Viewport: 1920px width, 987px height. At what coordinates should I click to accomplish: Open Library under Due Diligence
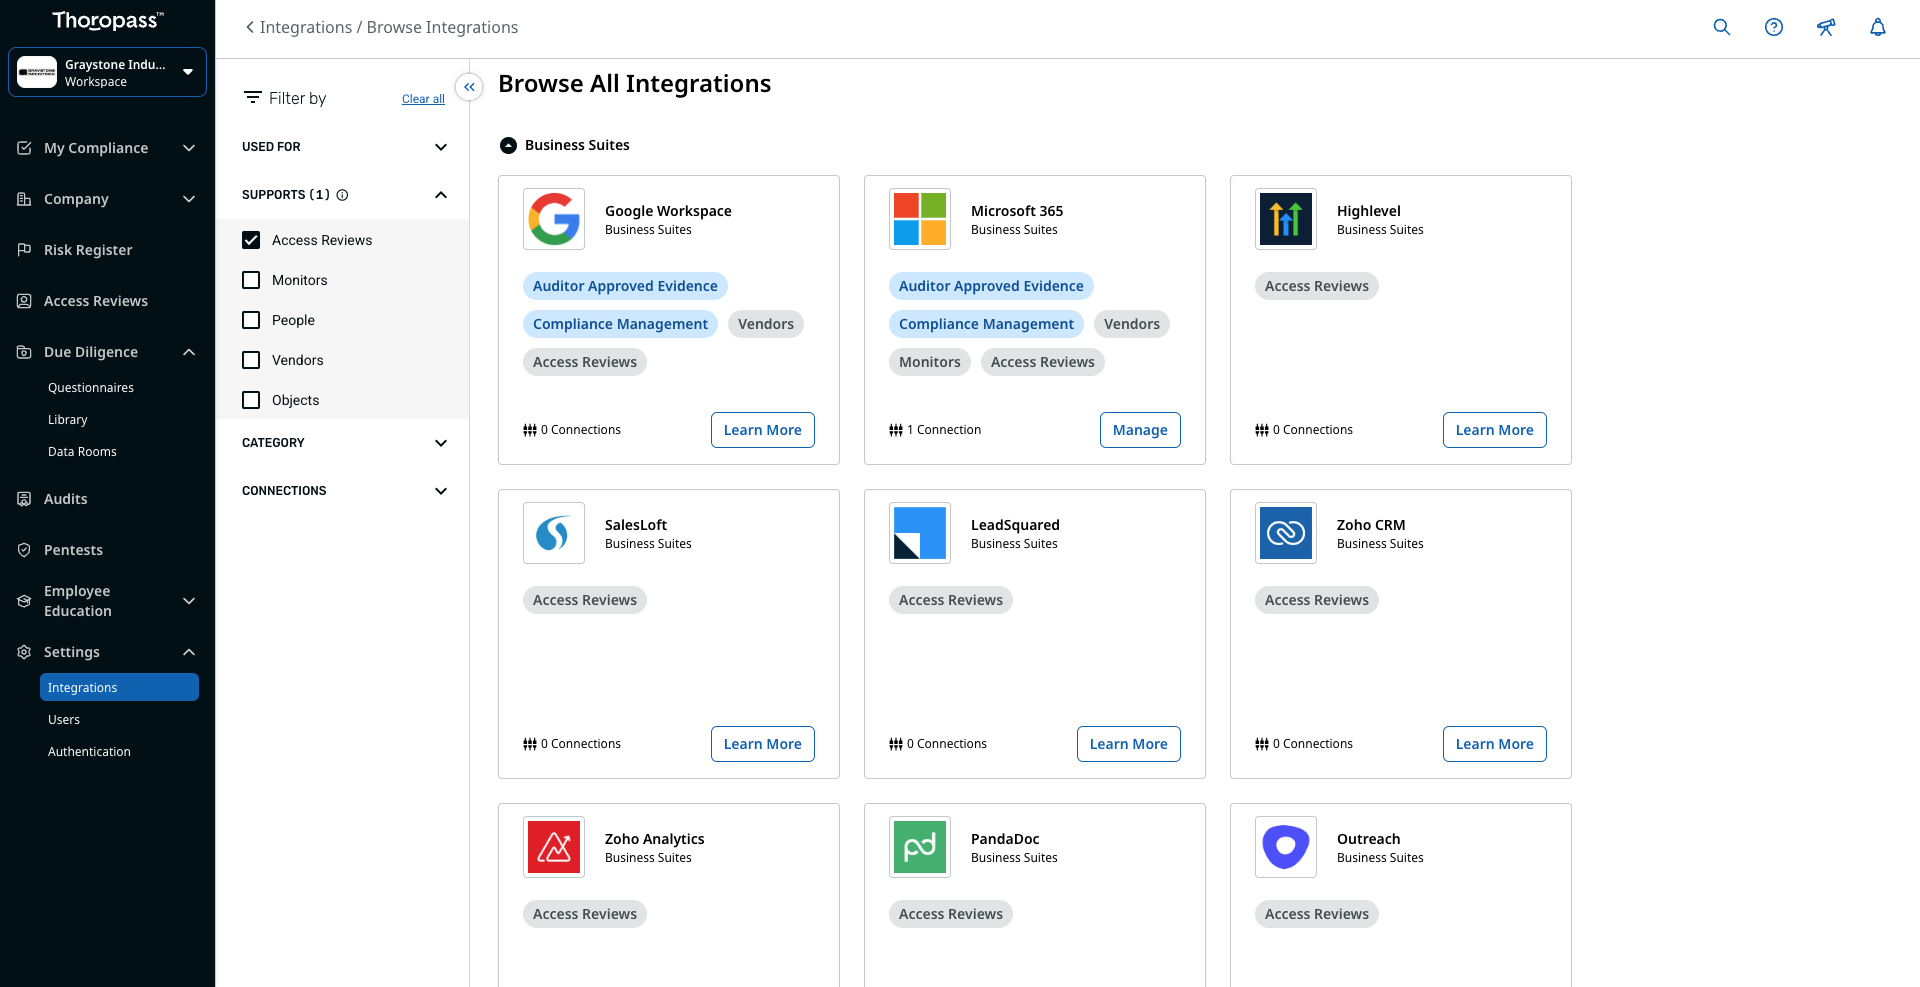click(68, 420)
